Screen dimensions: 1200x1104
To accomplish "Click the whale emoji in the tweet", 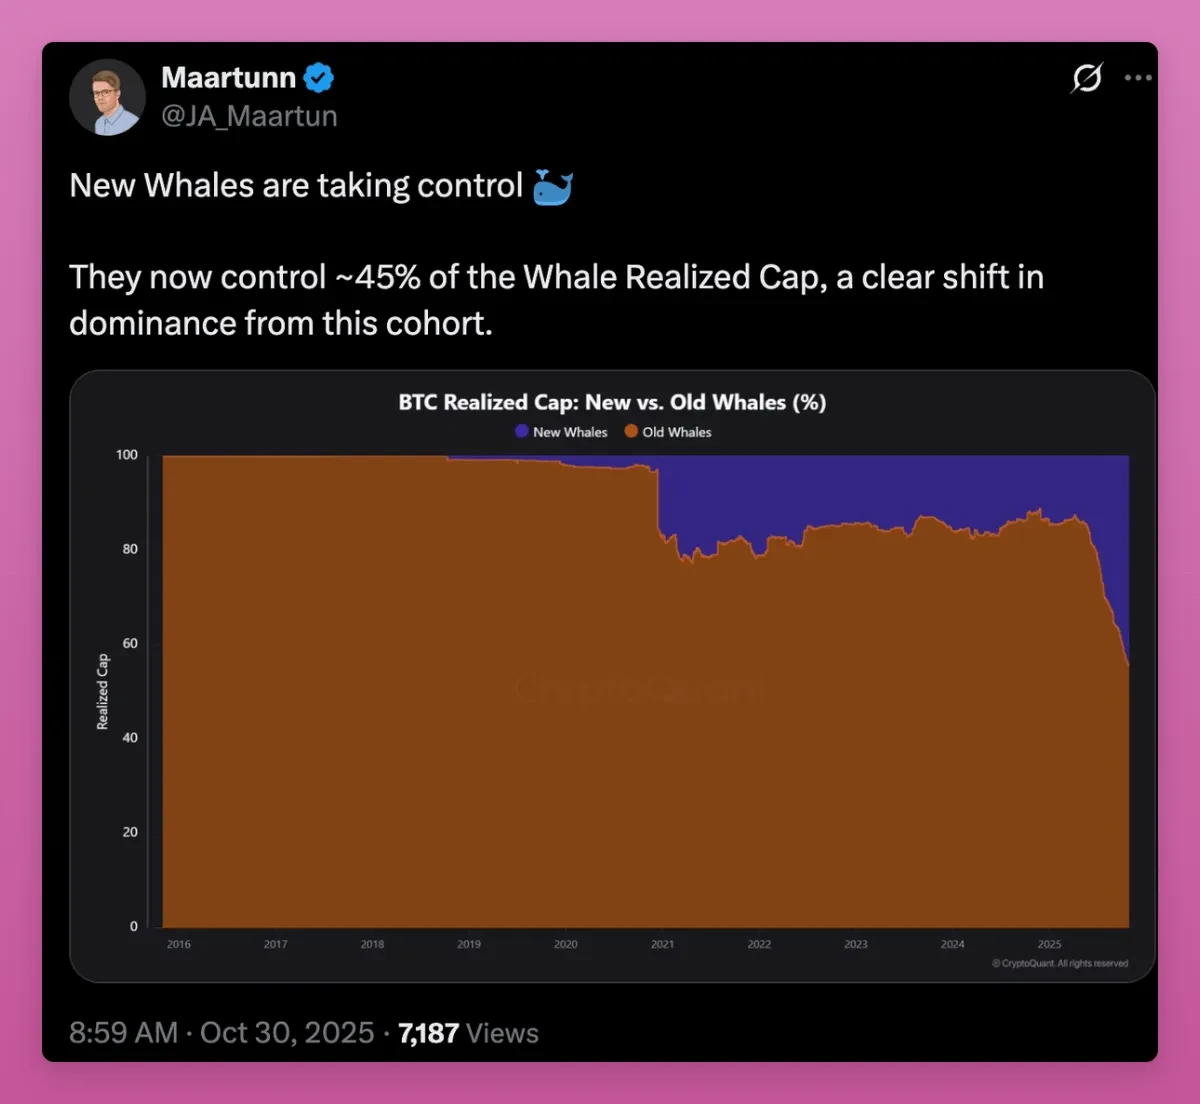I will coord(552,186).
